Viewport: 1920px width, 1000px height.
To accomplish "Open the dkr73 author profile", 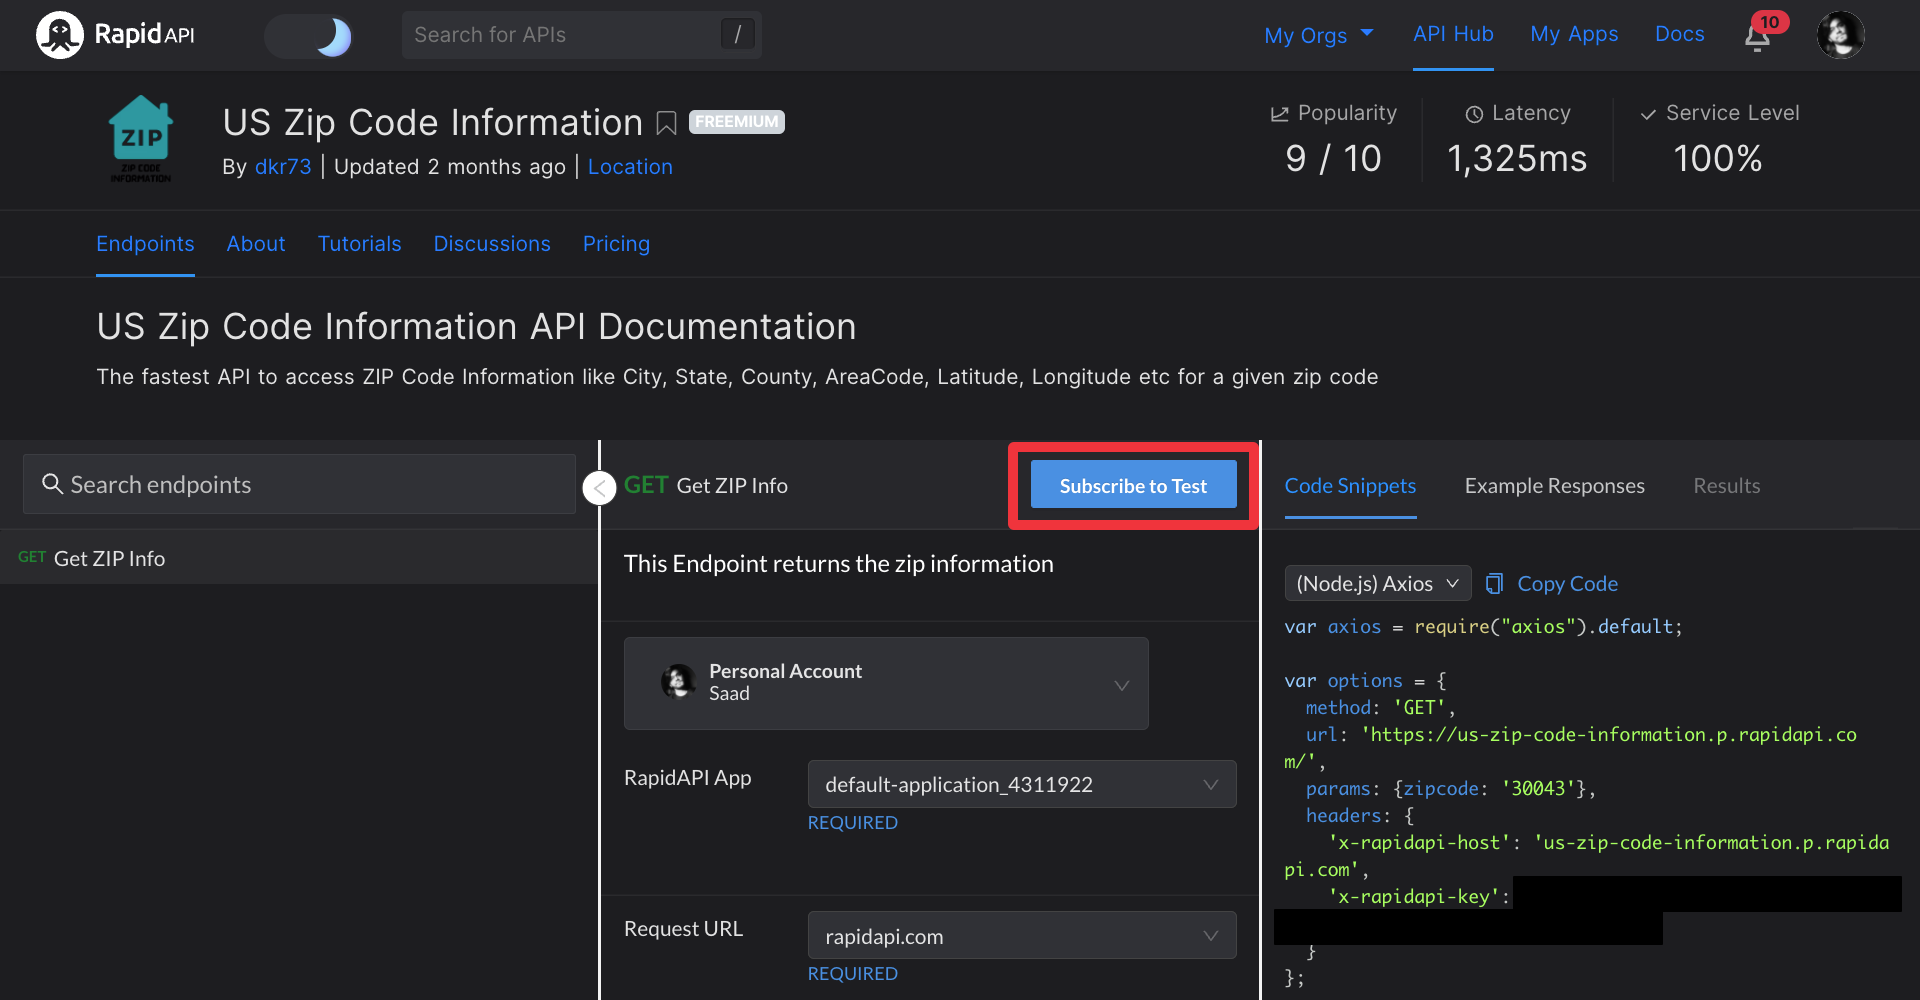I will coord(283,167).
